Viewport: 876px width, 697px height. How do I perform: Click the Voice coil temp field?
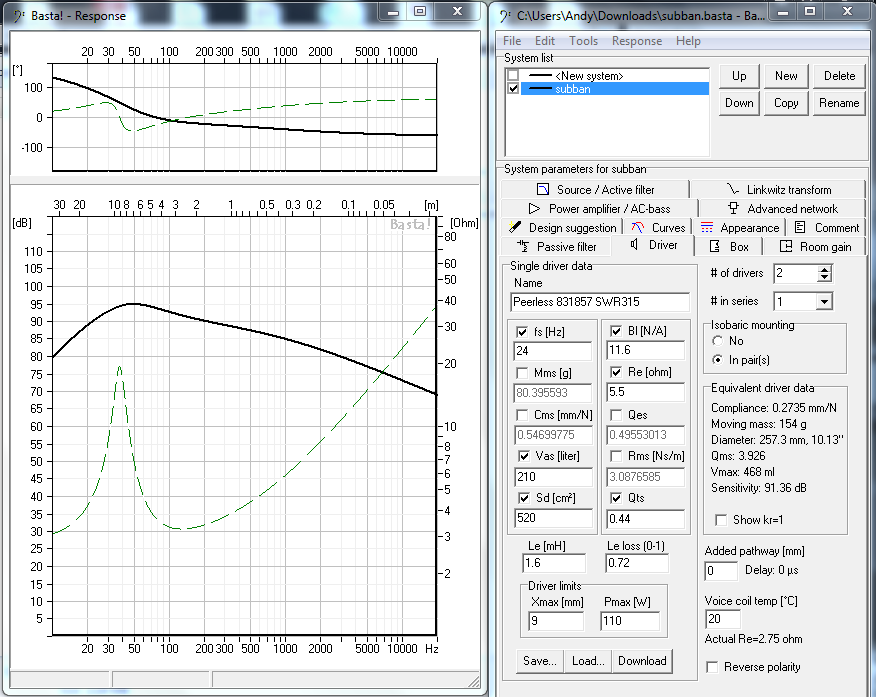pos(722,619)
